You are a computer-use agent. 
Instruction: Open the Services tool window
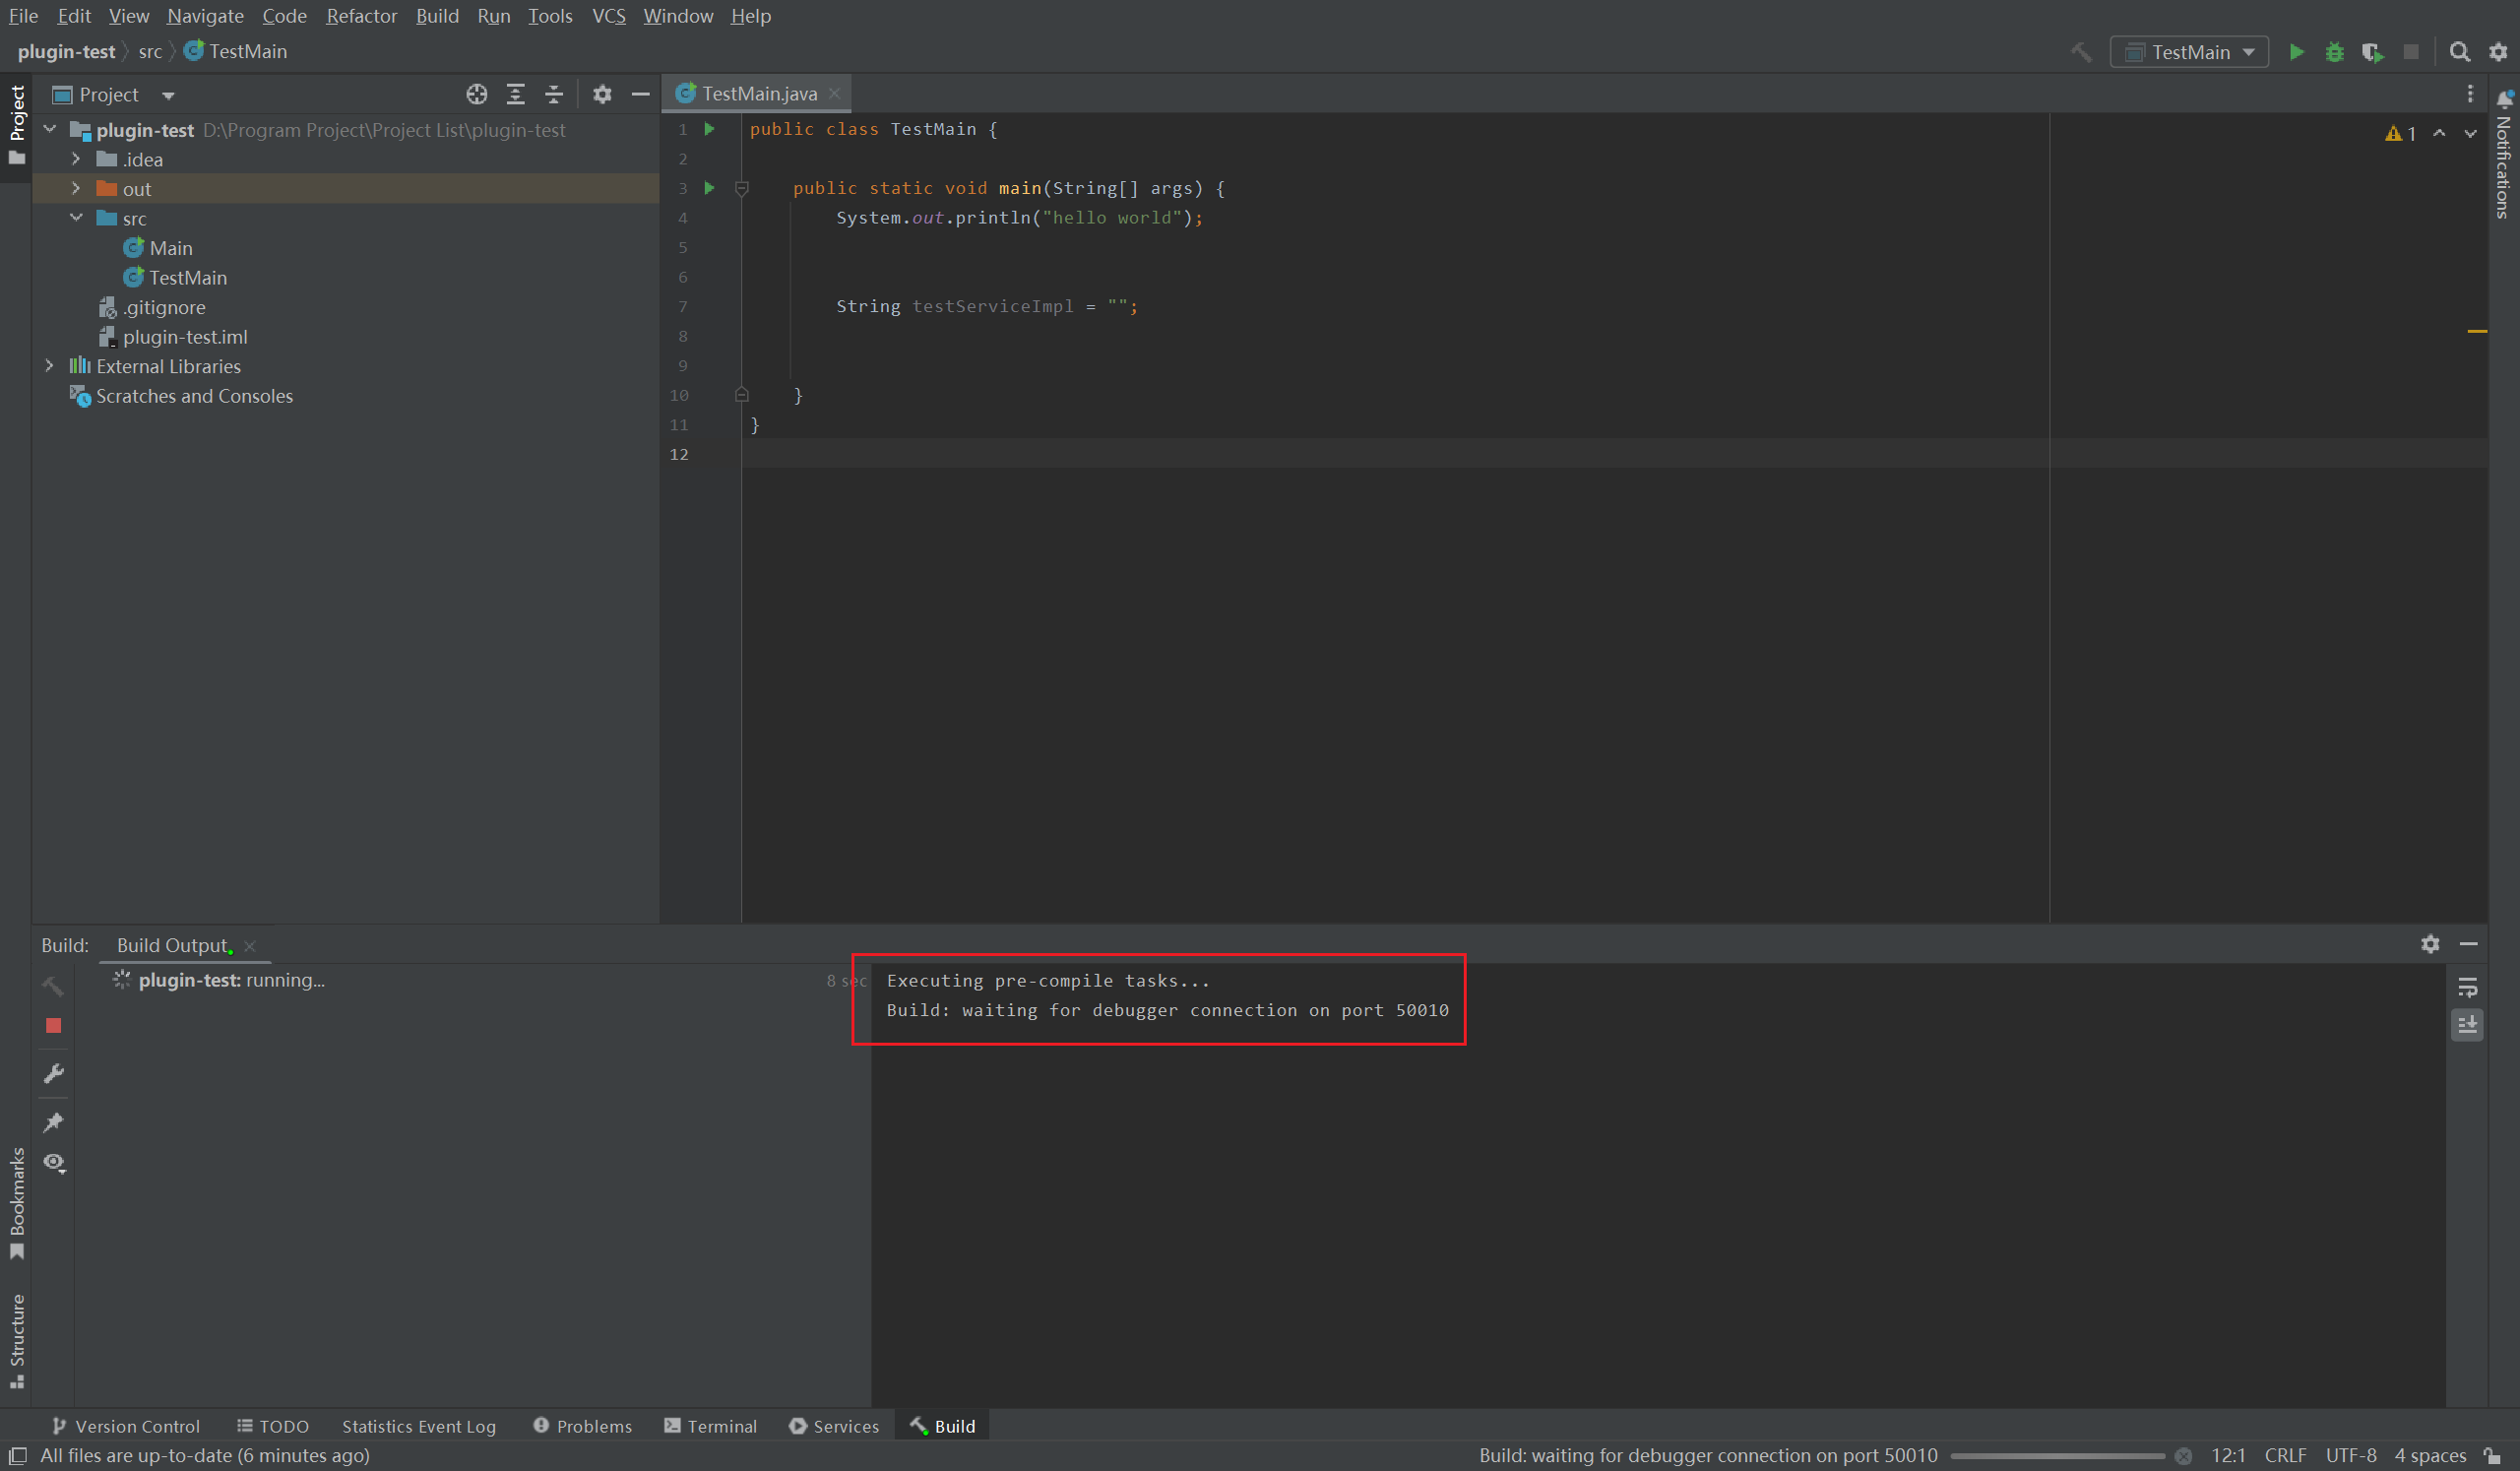coord(845,1426)
